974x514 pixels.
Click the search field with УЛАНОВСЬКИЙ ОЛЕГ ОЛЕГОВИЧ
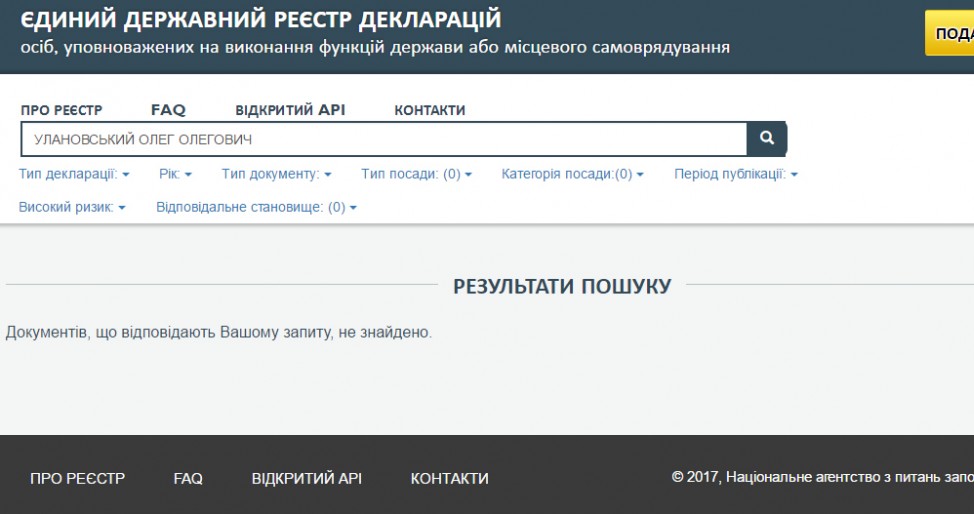click(383, 140)
